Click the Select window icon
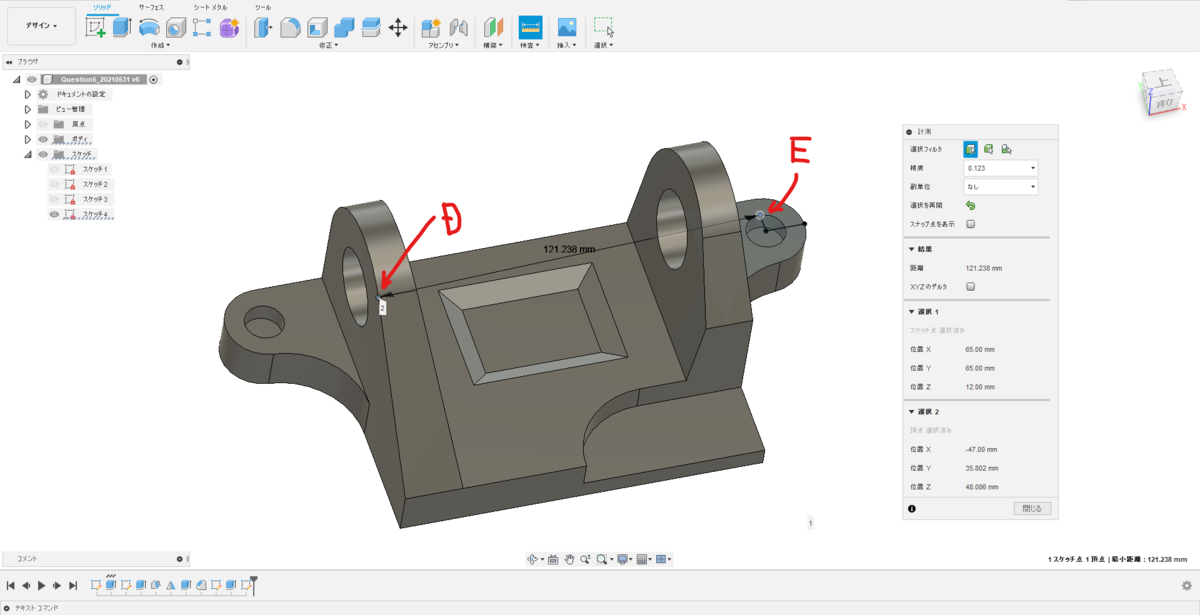This screenshot has width=1200, height=615. [x=603, y=27]
